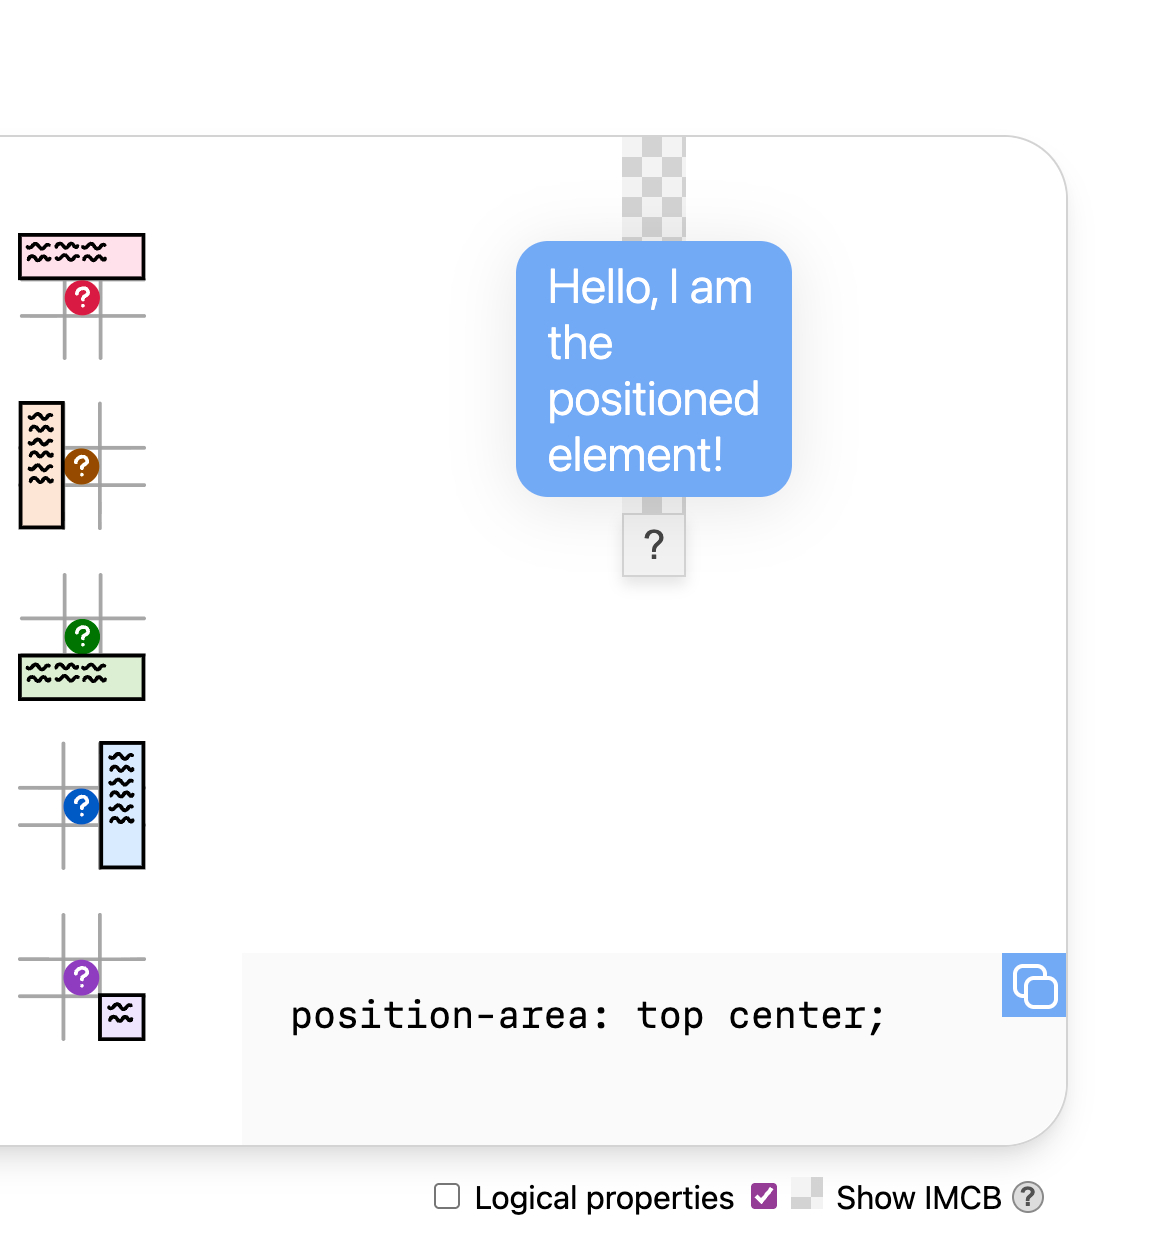This screenshot has width=1174, height=1260.
Task: Click the gray anchor question mark button
Action: click(x=654, y=546)
